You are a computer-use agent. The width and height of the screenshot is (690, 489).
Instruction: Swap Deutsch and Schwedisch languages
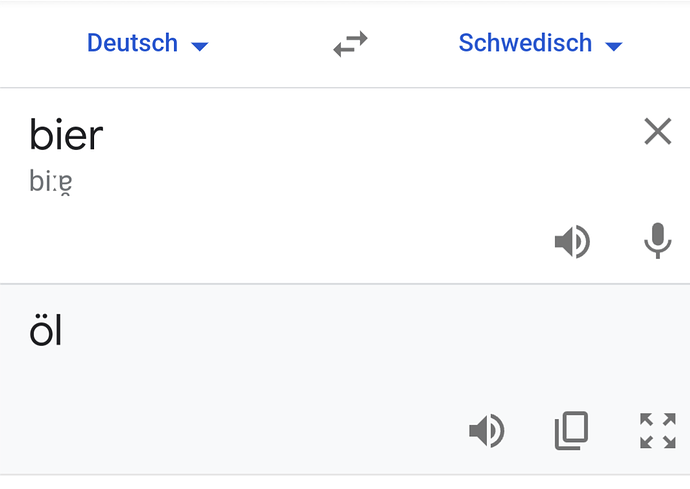point(350,43)
